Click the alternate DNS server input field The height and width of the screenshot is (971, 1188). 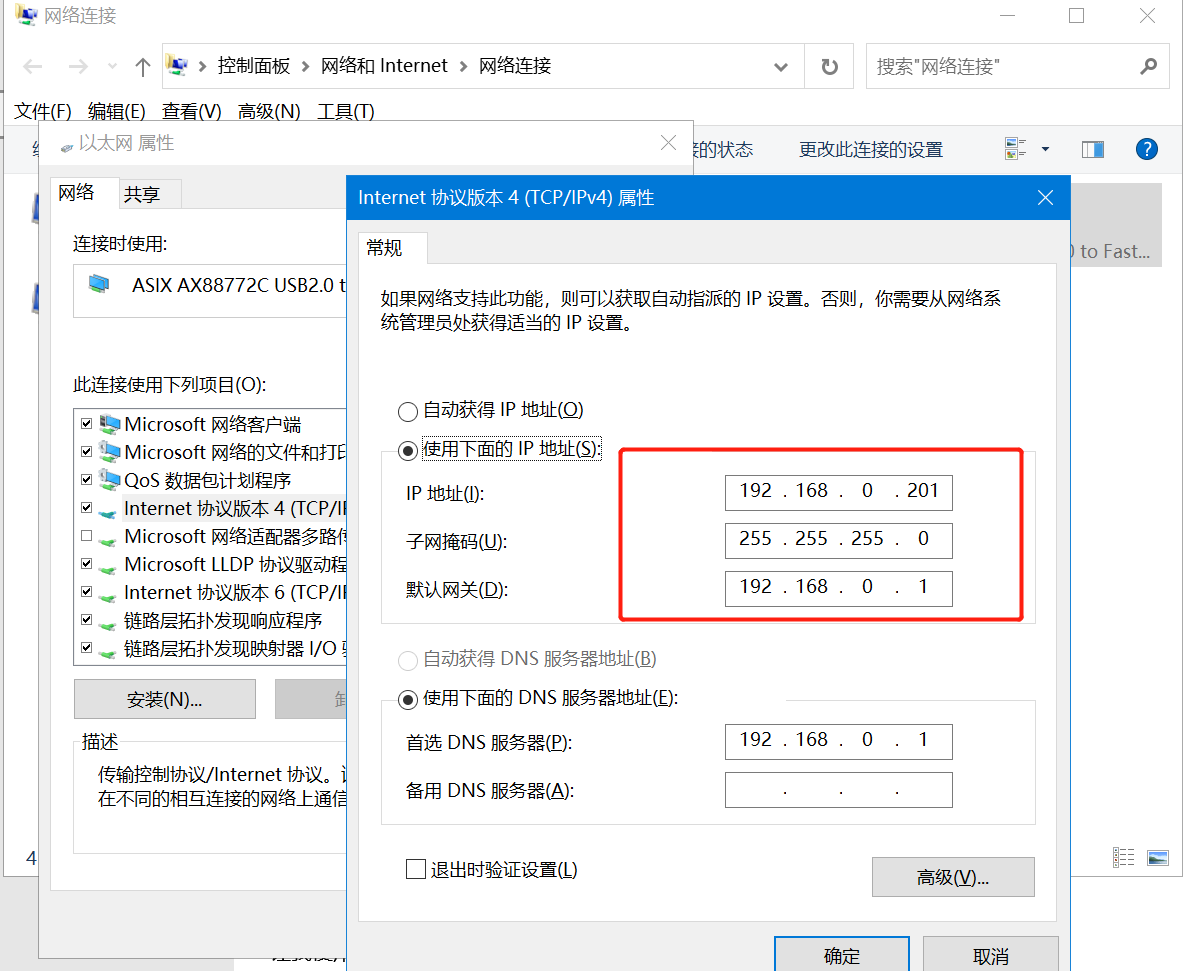point(838,790)
